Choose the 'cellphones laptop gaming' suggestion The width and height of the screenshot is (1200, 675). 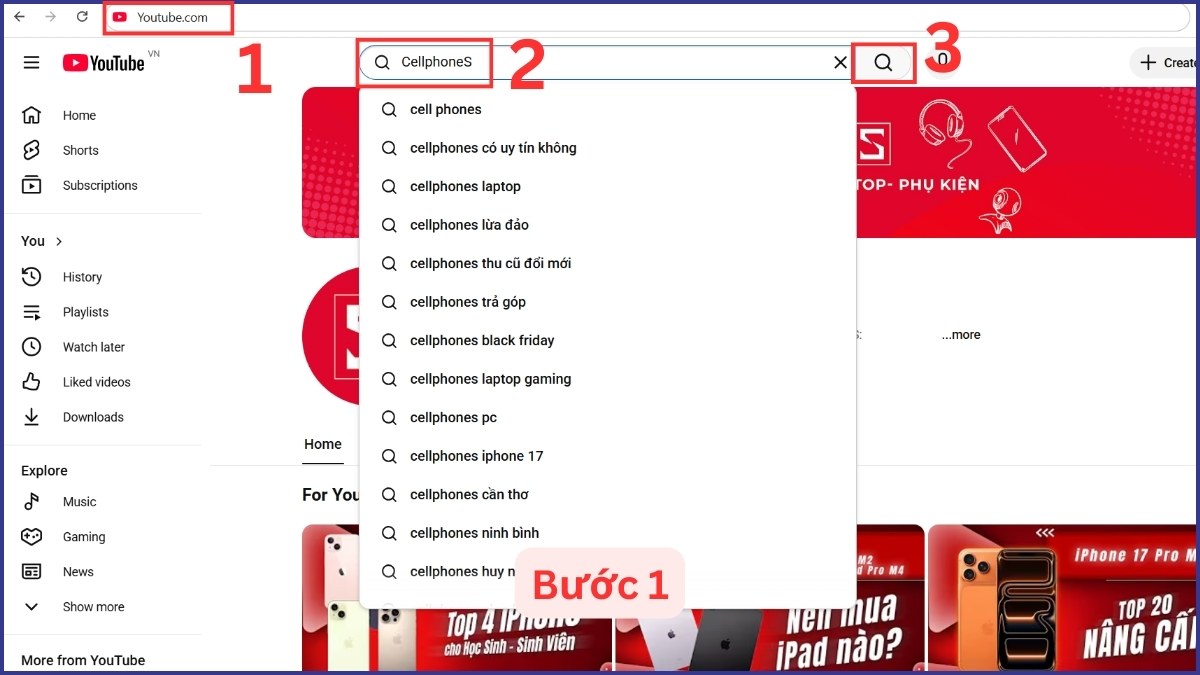489,379
